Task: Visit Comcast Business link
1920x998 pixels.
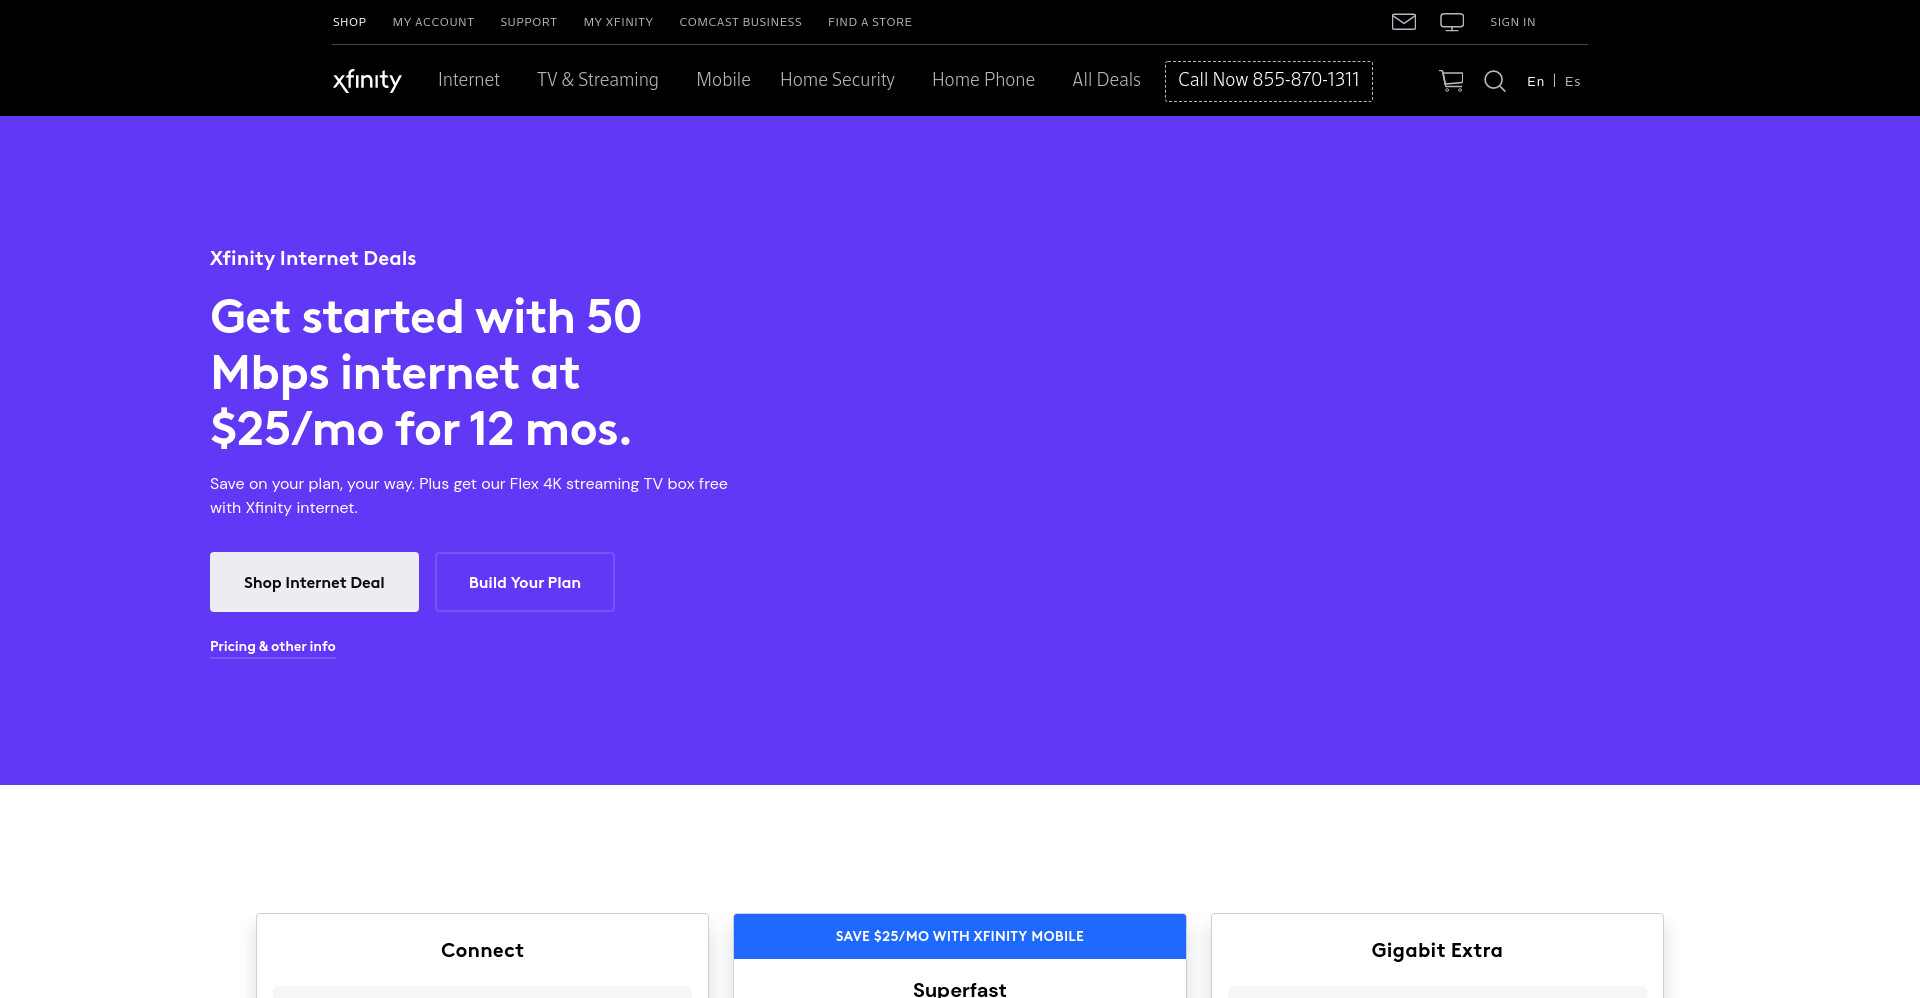Action: [x=740, y=22]
